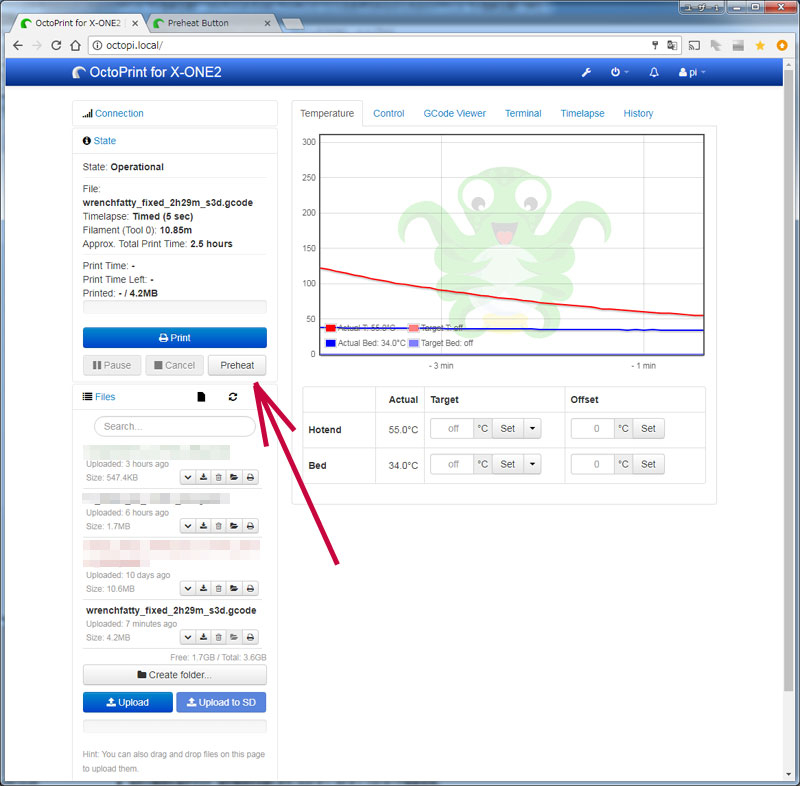Select the Temperature tab
The image size is (800, 786).
pos(327,113)
